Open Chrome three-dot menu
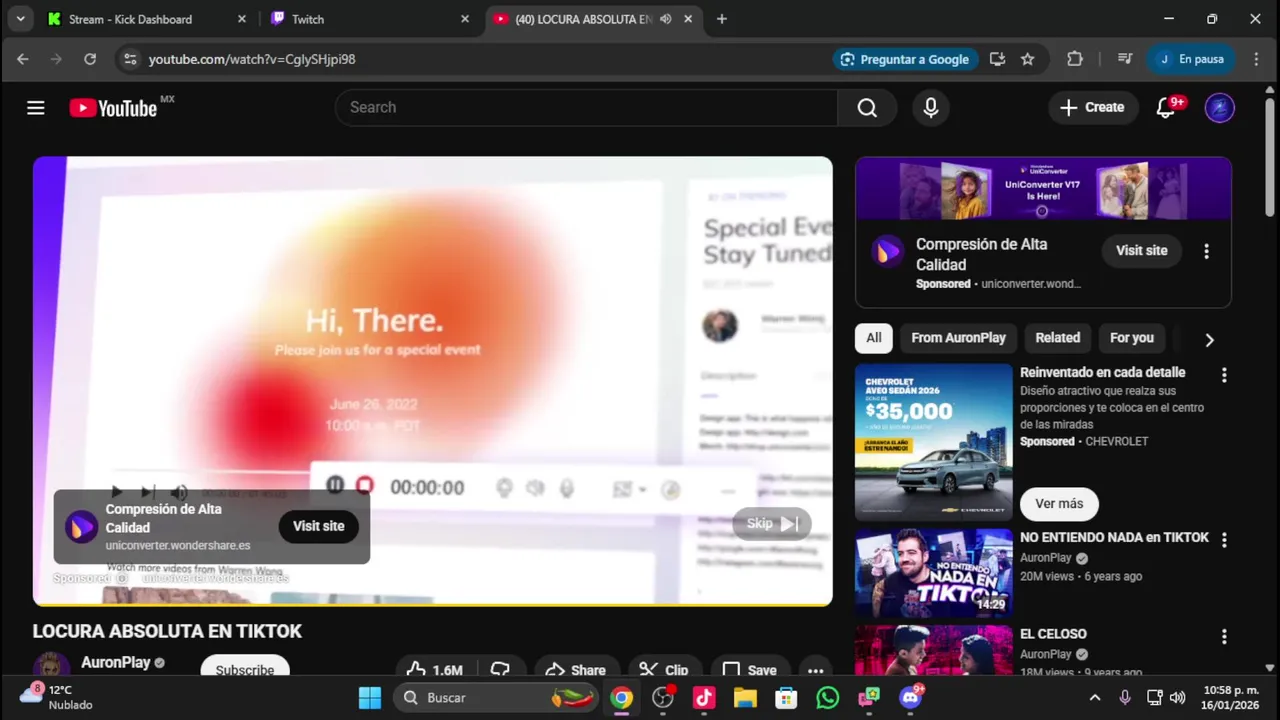1280x720 pixels. coord(1256,59)
